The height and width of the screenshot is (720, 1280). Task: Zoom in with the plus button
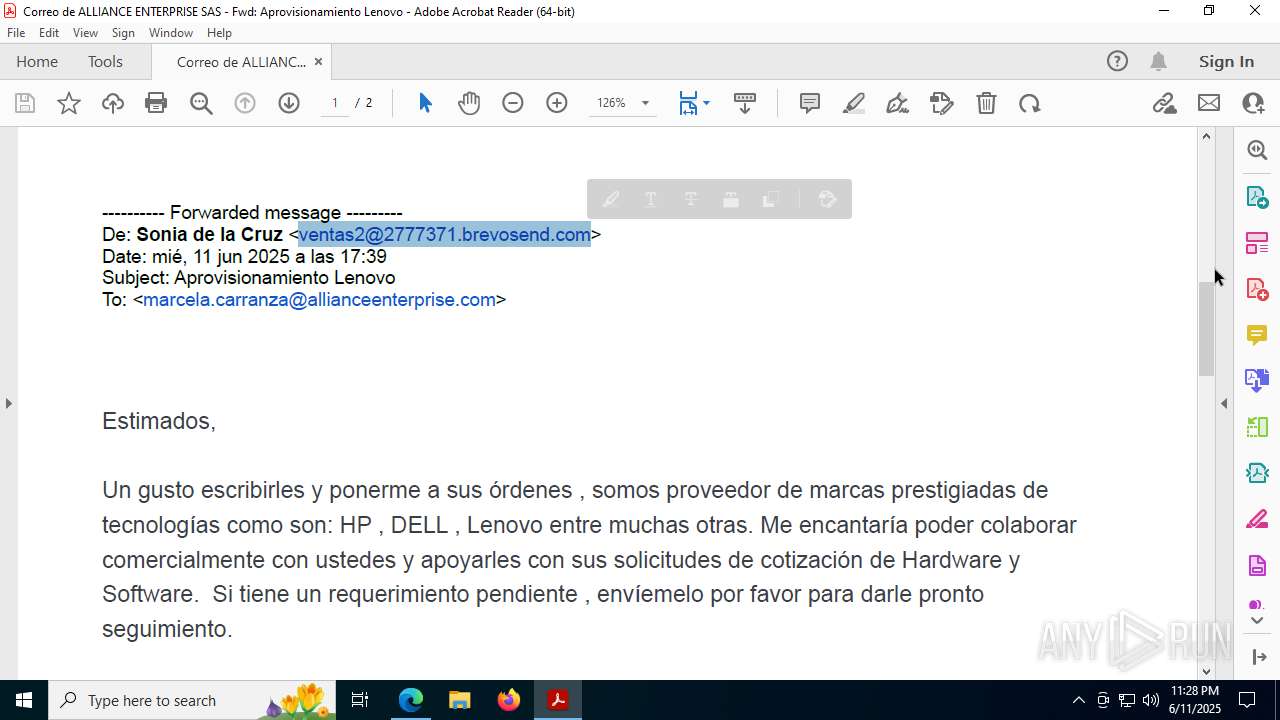pos(557,103)
